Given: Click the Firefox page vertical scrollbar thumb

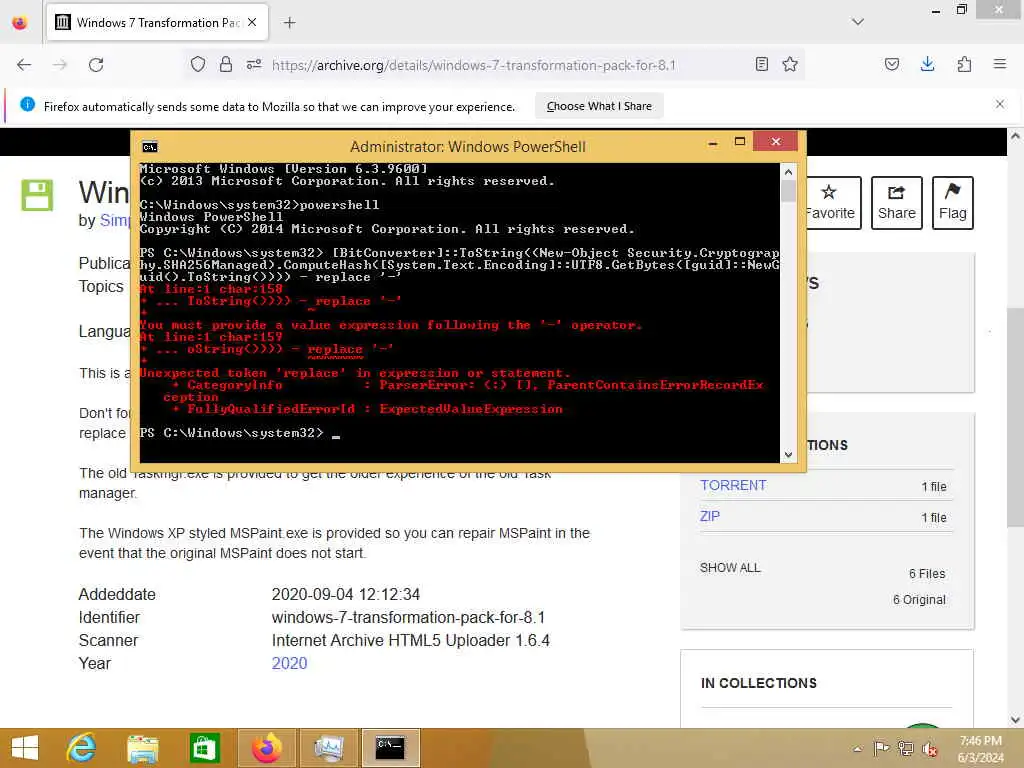Looking at the screenshot, I should (1015, 416).
